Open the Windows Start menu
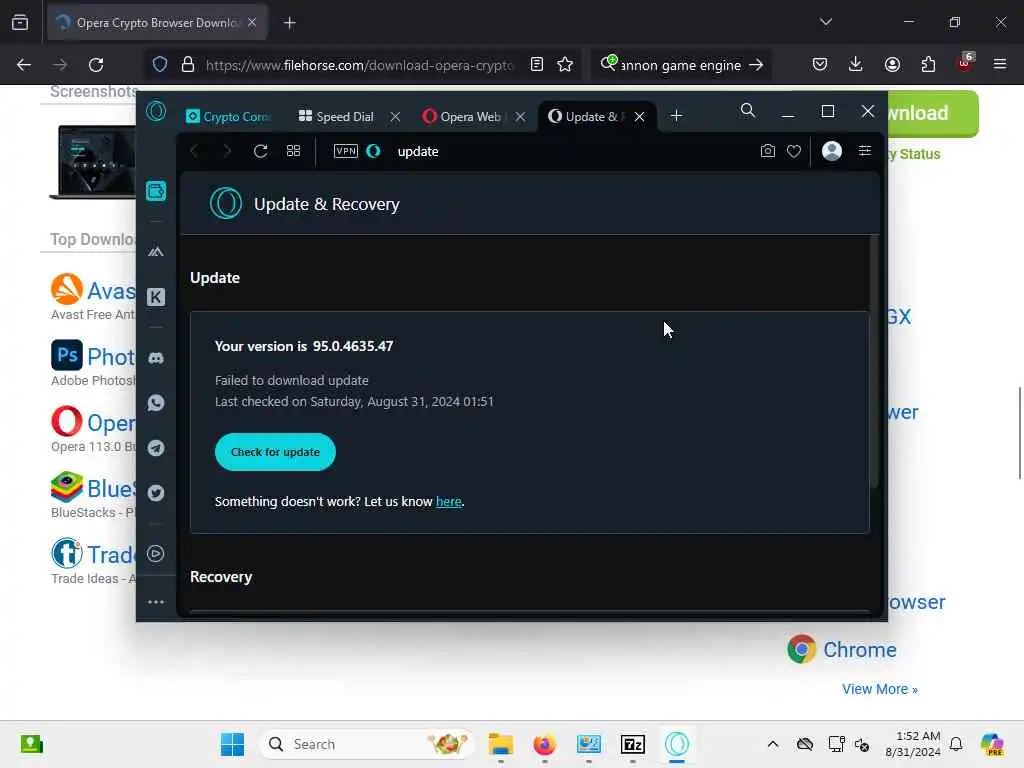Viewport: 1024px width, 768px height. [x=232, y=744]
